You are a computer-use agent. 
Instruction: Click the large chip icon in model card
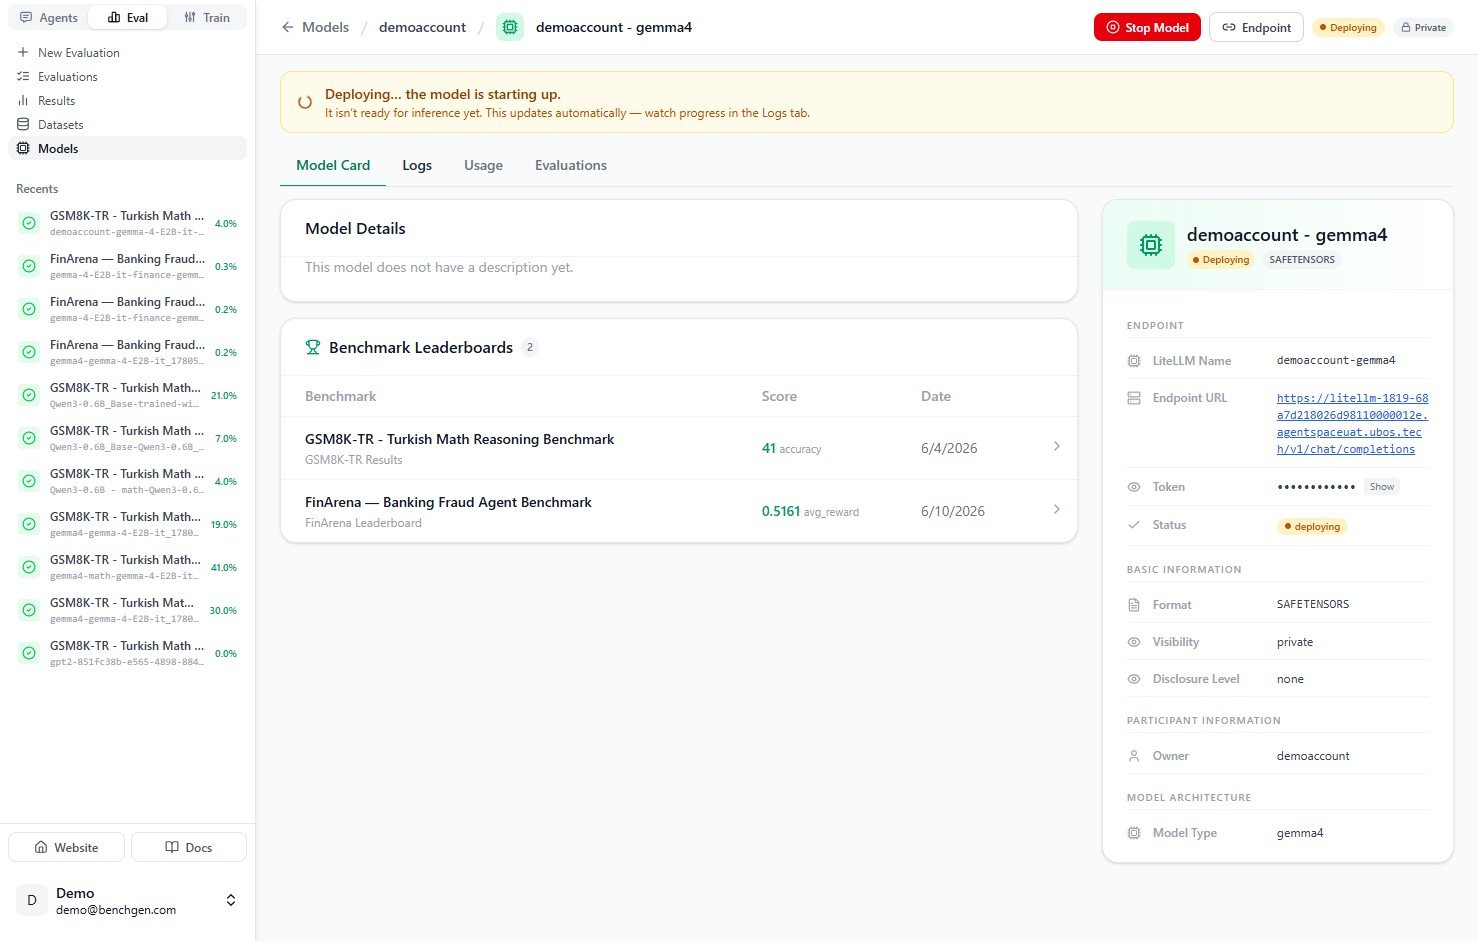tap(1151, 245)
